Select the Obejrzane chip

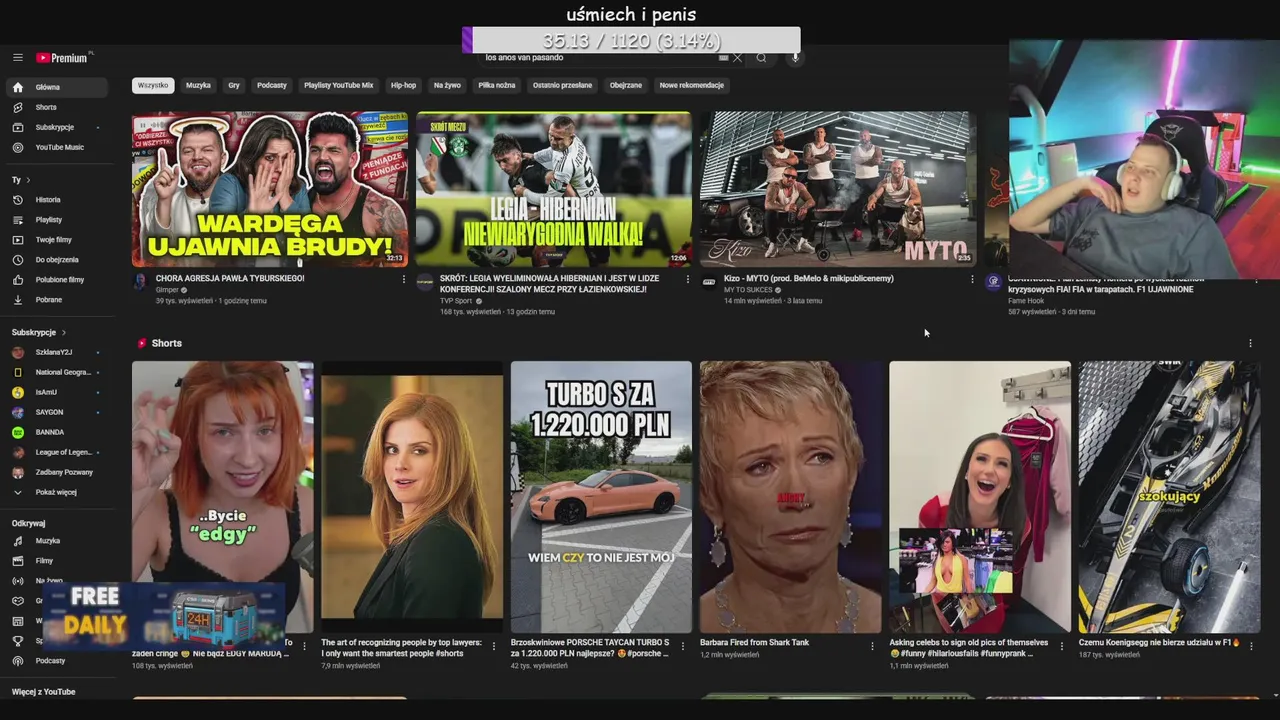tap(626, 85)
